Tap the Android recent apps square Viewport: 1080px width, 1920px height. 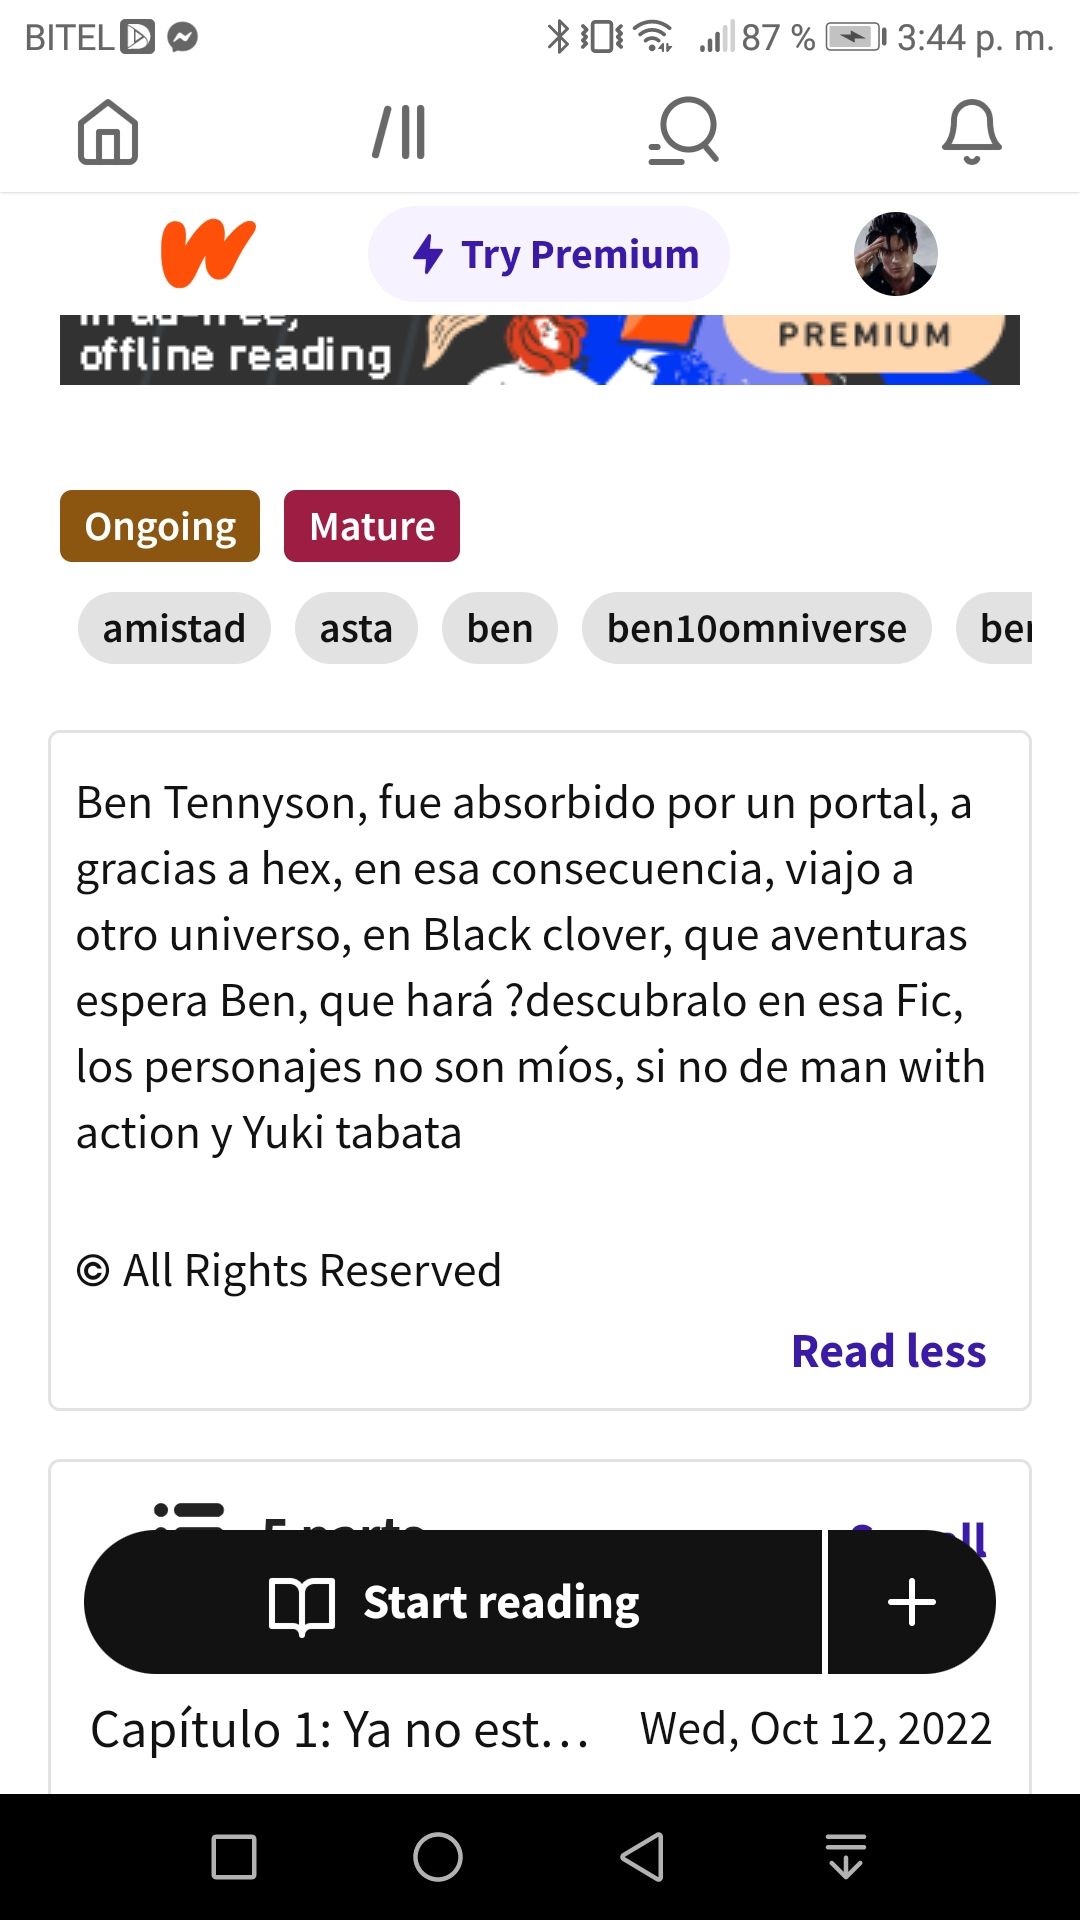234,1857
